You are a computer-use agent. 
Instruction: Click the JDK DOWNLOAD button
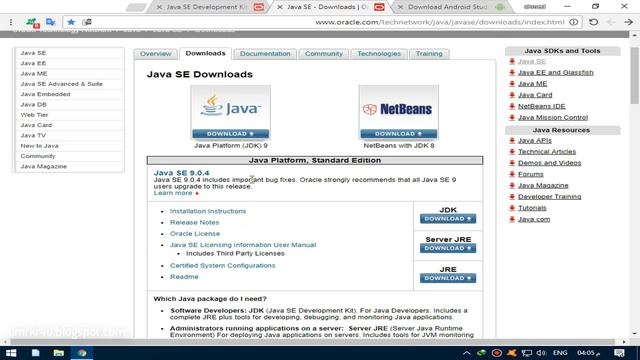point(448,219)
